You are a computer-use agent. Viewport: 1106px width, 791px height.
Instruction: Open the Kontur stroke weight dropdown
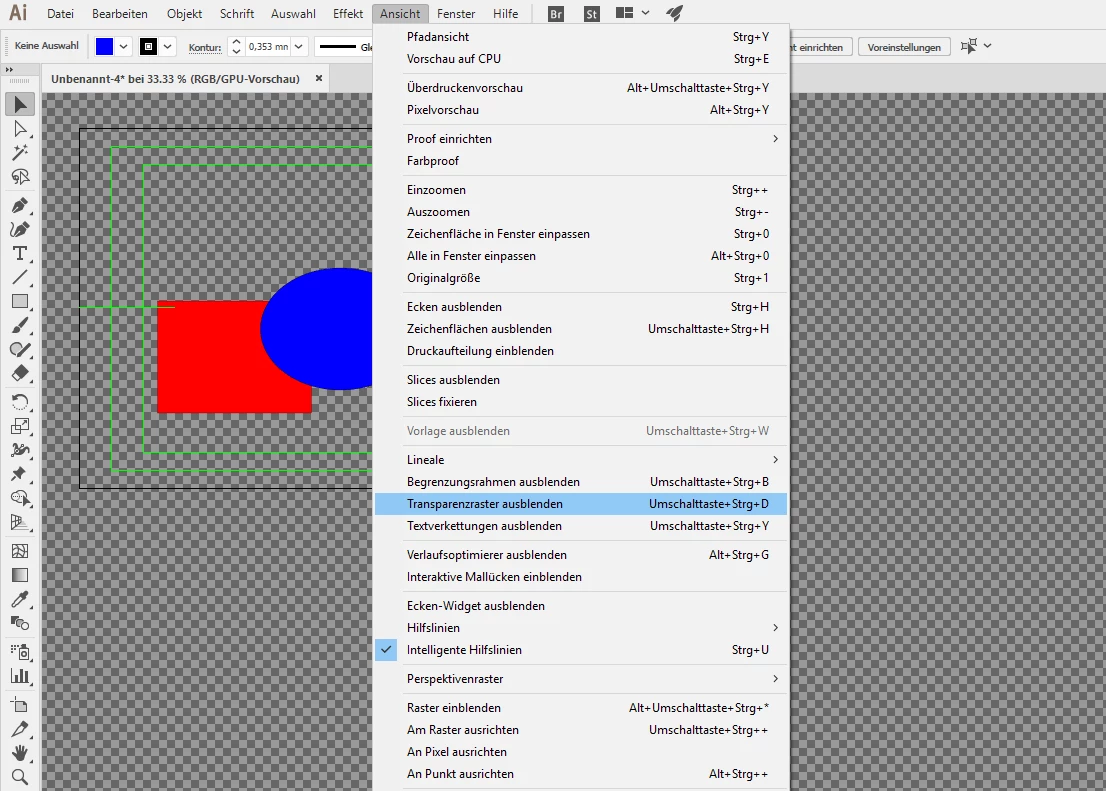tap(299, 47)
